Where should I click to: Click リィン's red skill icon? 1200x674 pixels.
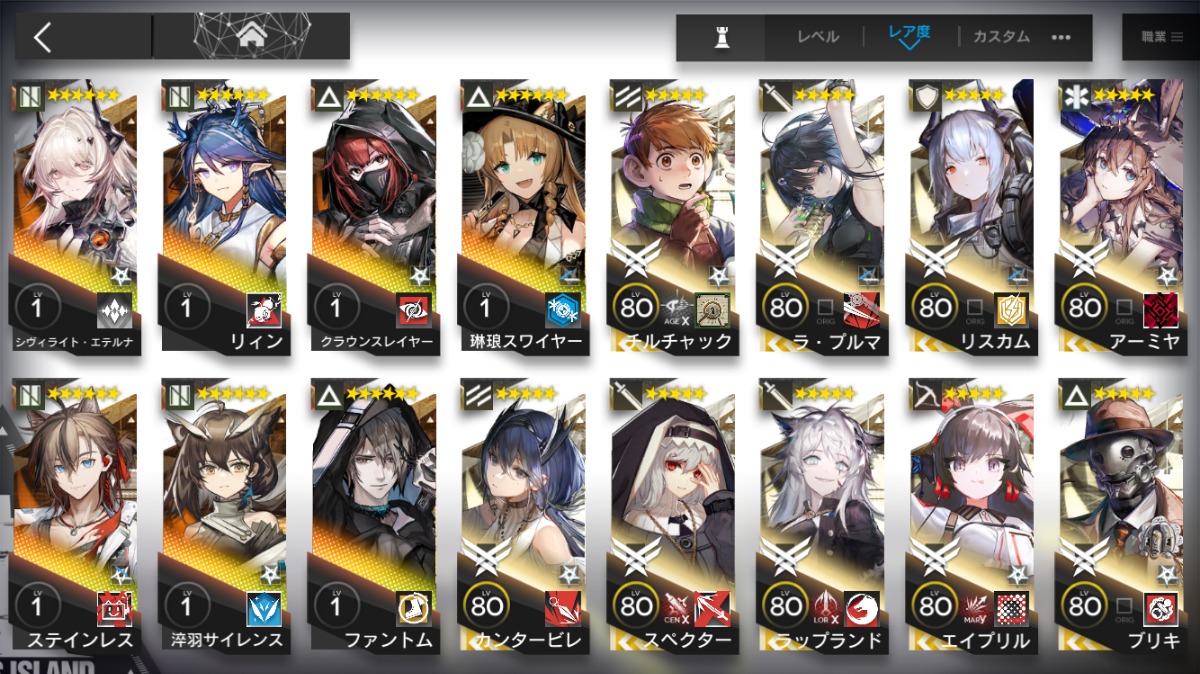264,310
